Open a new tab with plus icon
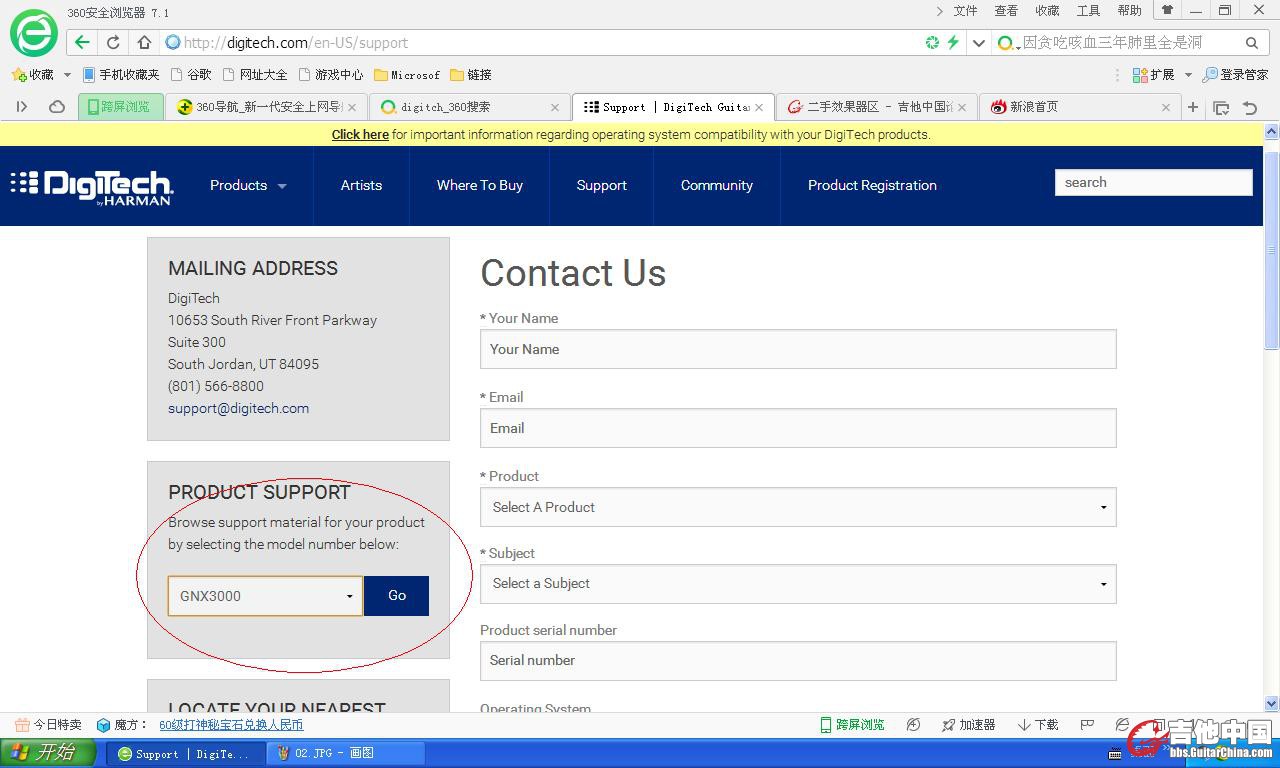 [x=1193, y=107]
